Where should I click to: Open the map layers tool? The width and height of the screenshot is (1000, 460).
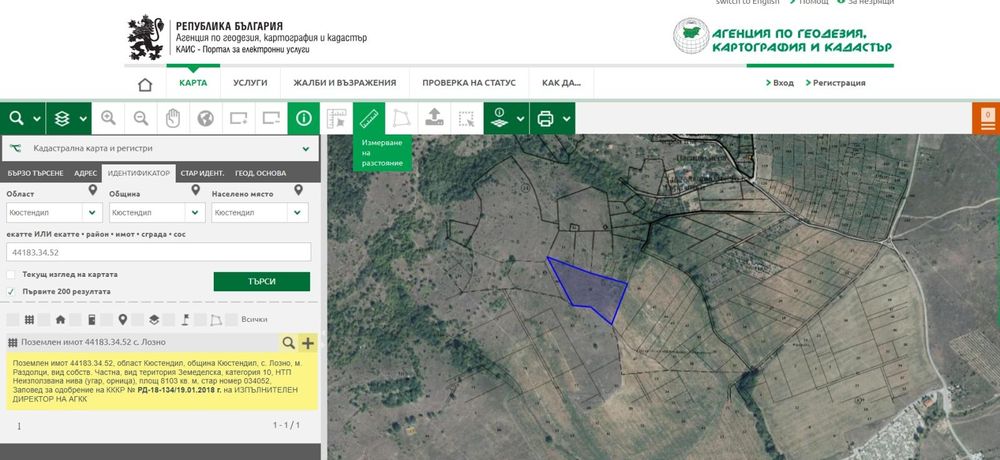tap(61, 119)
